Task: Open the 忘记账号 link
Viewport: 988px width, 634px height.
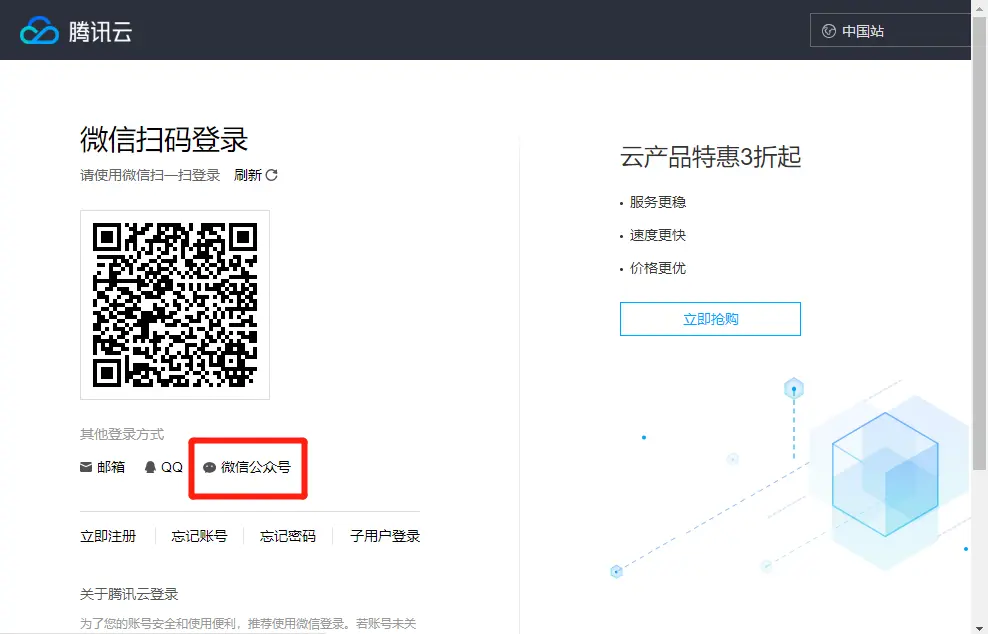Action: pyautogui.click(x=199, y=536)
